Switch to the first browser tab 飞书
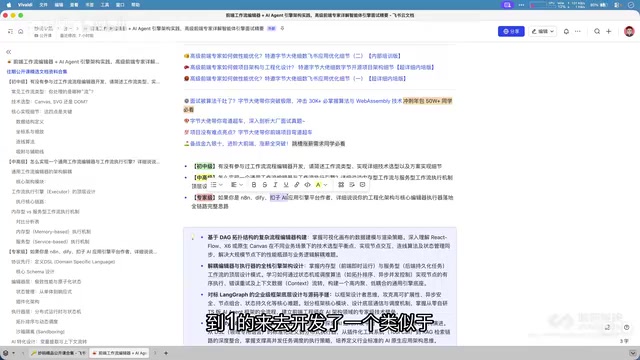The width and height of the screenshot is (640, 360). 58,353
